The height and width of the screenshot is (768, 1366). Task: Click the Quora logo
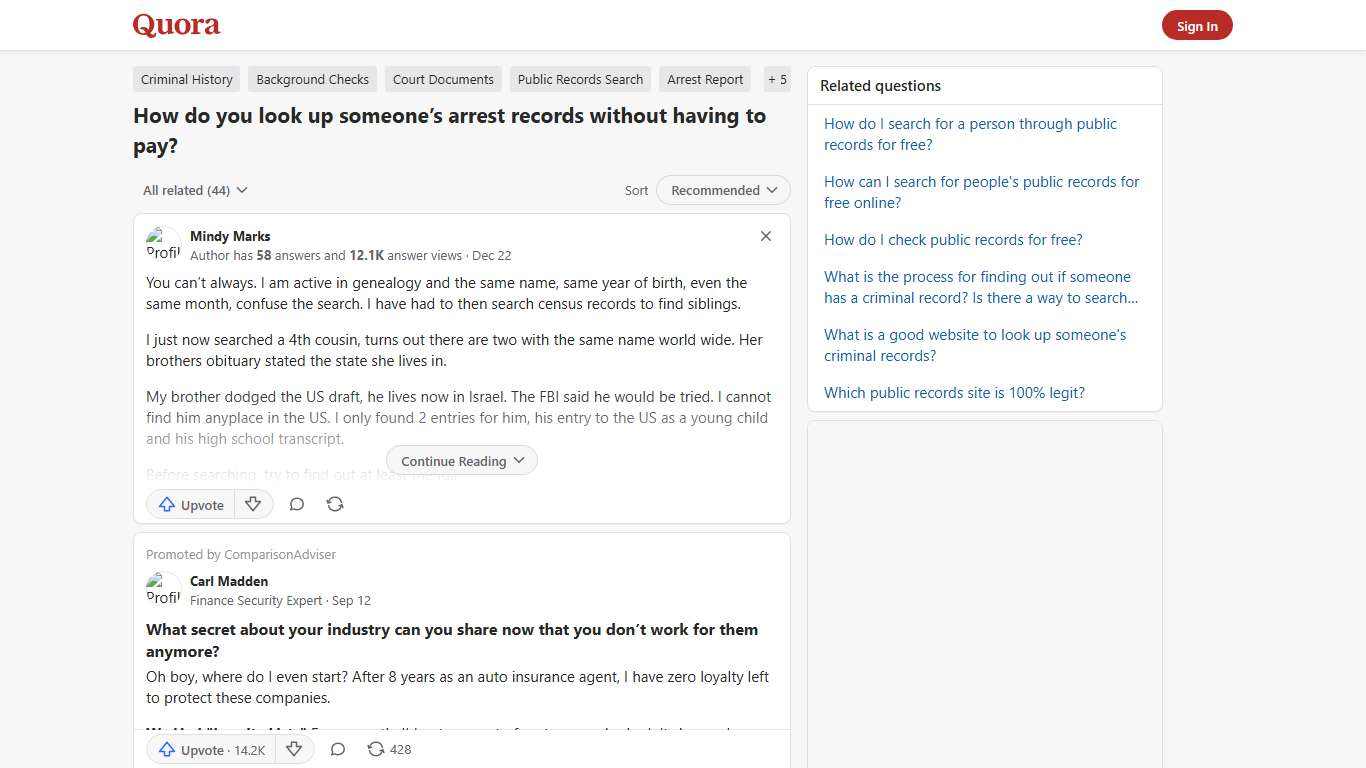(x=175, y=25)
